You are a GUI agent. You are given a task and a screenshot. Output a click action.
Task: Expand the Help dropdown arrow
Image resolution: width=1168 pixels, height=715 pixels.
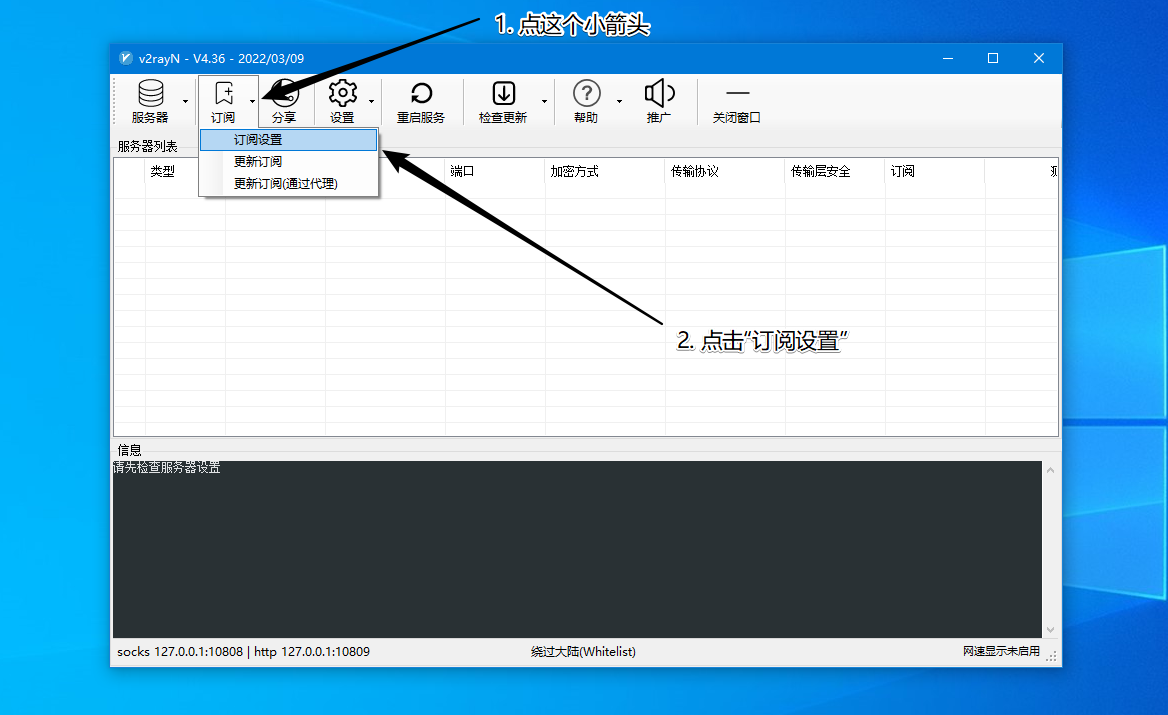tap(619, 101)
